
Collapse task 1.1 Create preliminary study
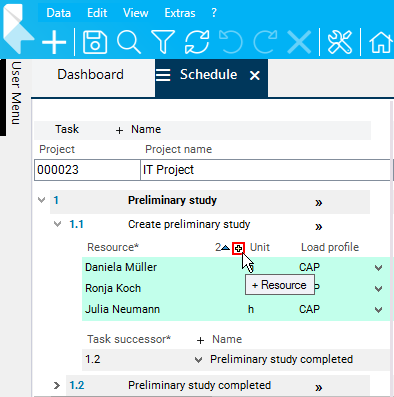[58, 224]
